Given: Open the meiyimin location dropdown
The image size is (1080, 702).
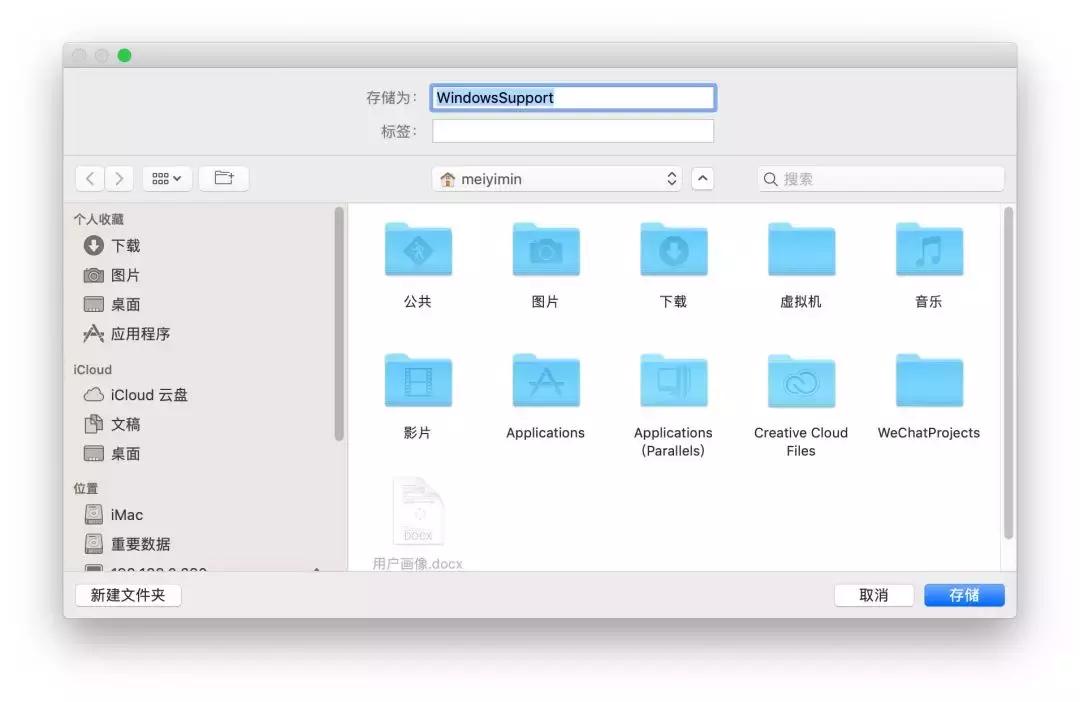Looking at the screenshot, I should coord(558,179).
